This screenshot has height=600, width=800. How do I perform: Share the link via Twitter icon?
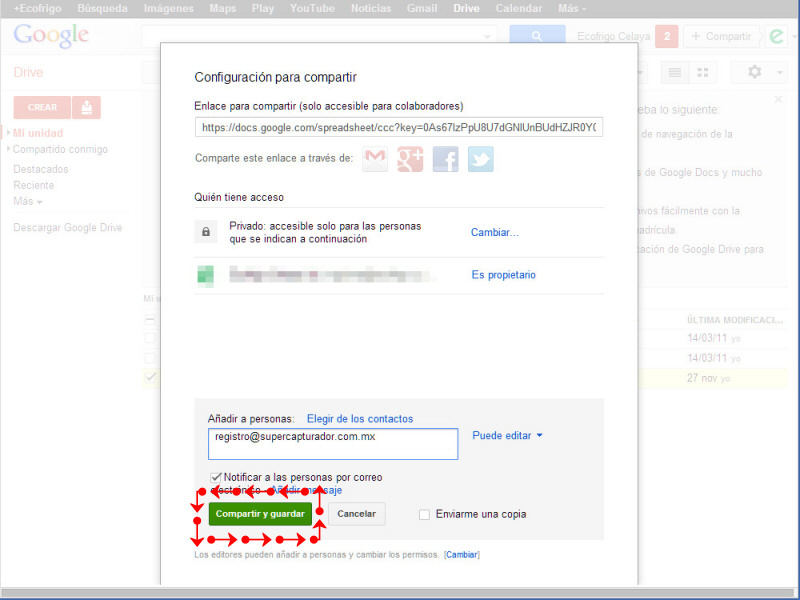(x=481, y=159)
